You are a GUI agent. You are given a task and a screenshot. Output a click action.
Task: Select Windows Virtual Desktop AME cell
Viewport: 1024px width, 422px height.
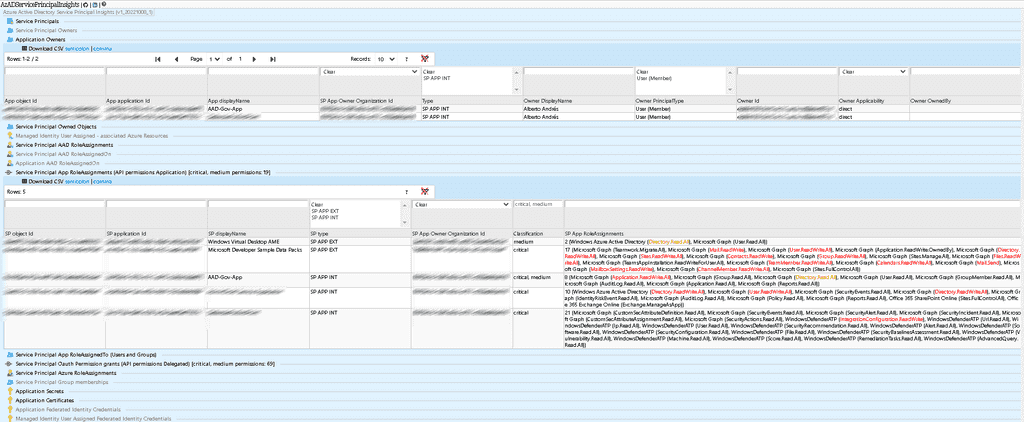(257, 242)
